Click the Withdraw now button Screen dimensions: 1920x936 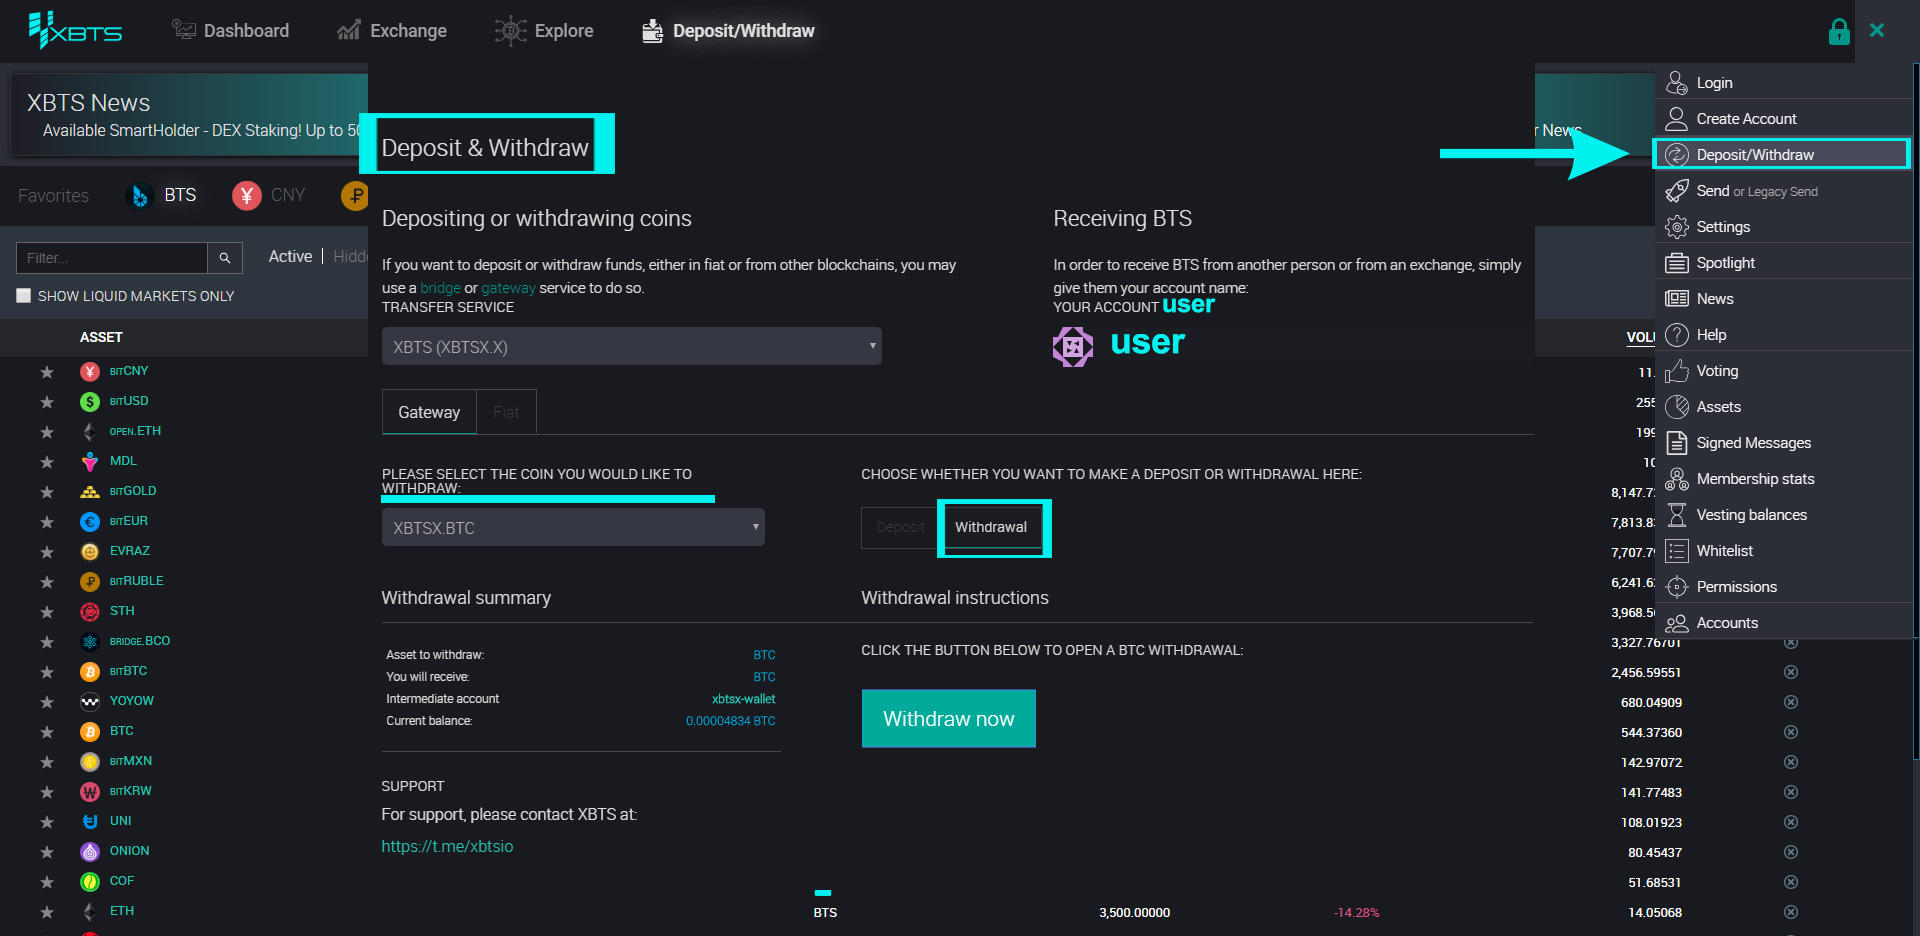[x=948, y=718]
